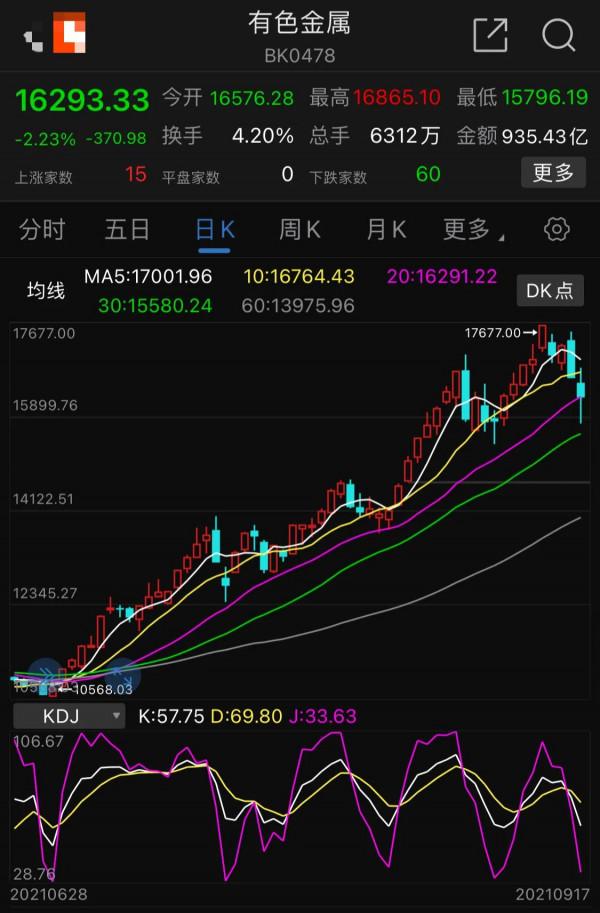Tap the -370.98 change amount

click(117, 139)
